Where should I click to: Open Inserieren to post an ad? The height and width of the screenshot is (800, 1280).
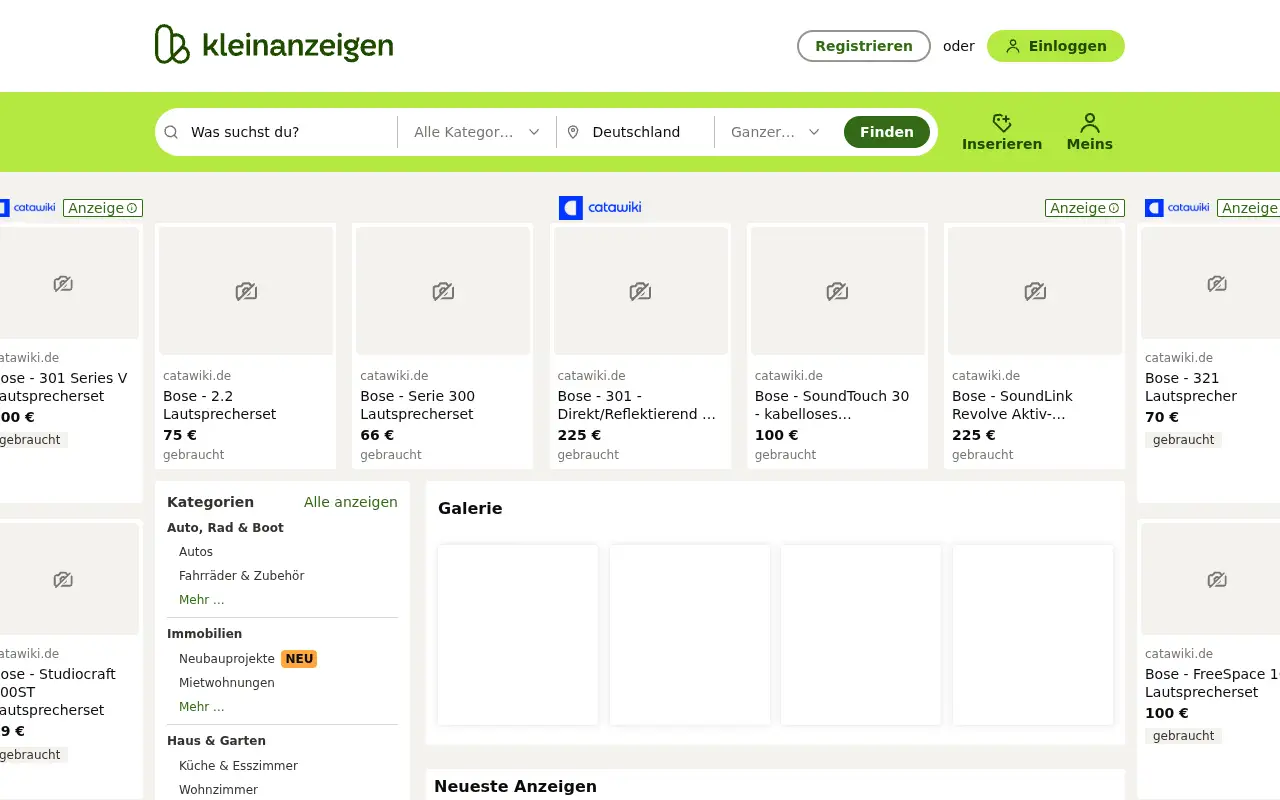click(x=1002, y=132)
